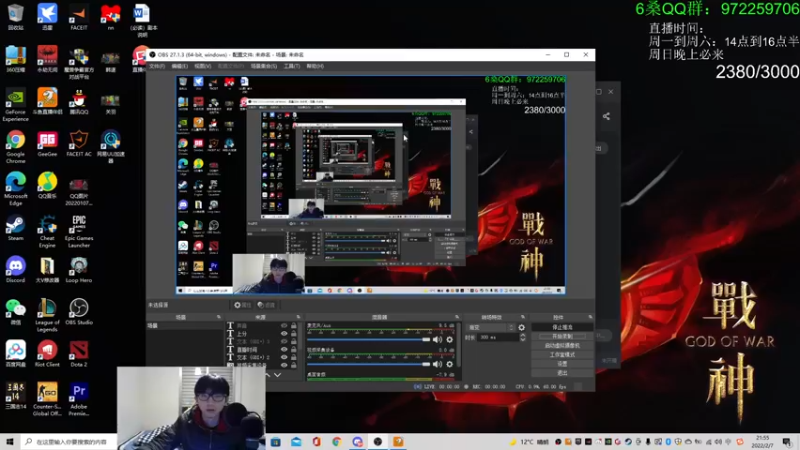Click the share icon in background window
The height and width of the screenshot is (450, 800).
coord(606,116)
